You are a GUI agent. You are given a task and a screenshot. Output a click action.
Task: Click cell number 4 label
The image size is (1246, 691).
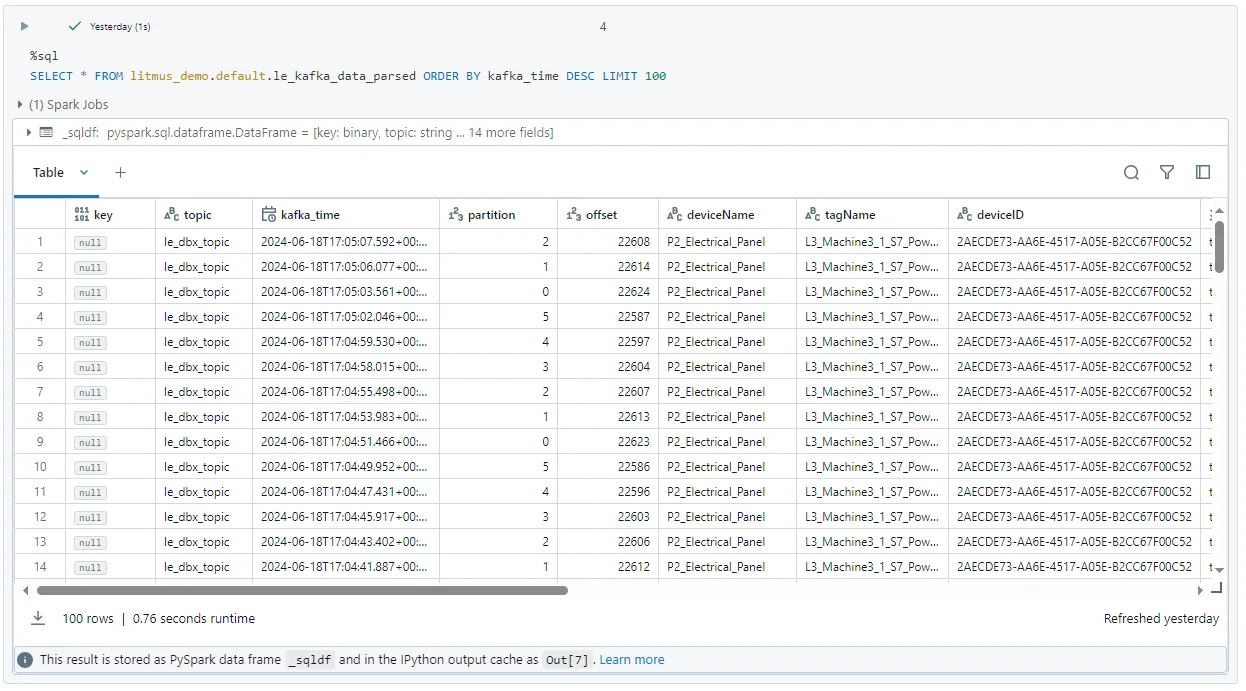tap(603, 27)
